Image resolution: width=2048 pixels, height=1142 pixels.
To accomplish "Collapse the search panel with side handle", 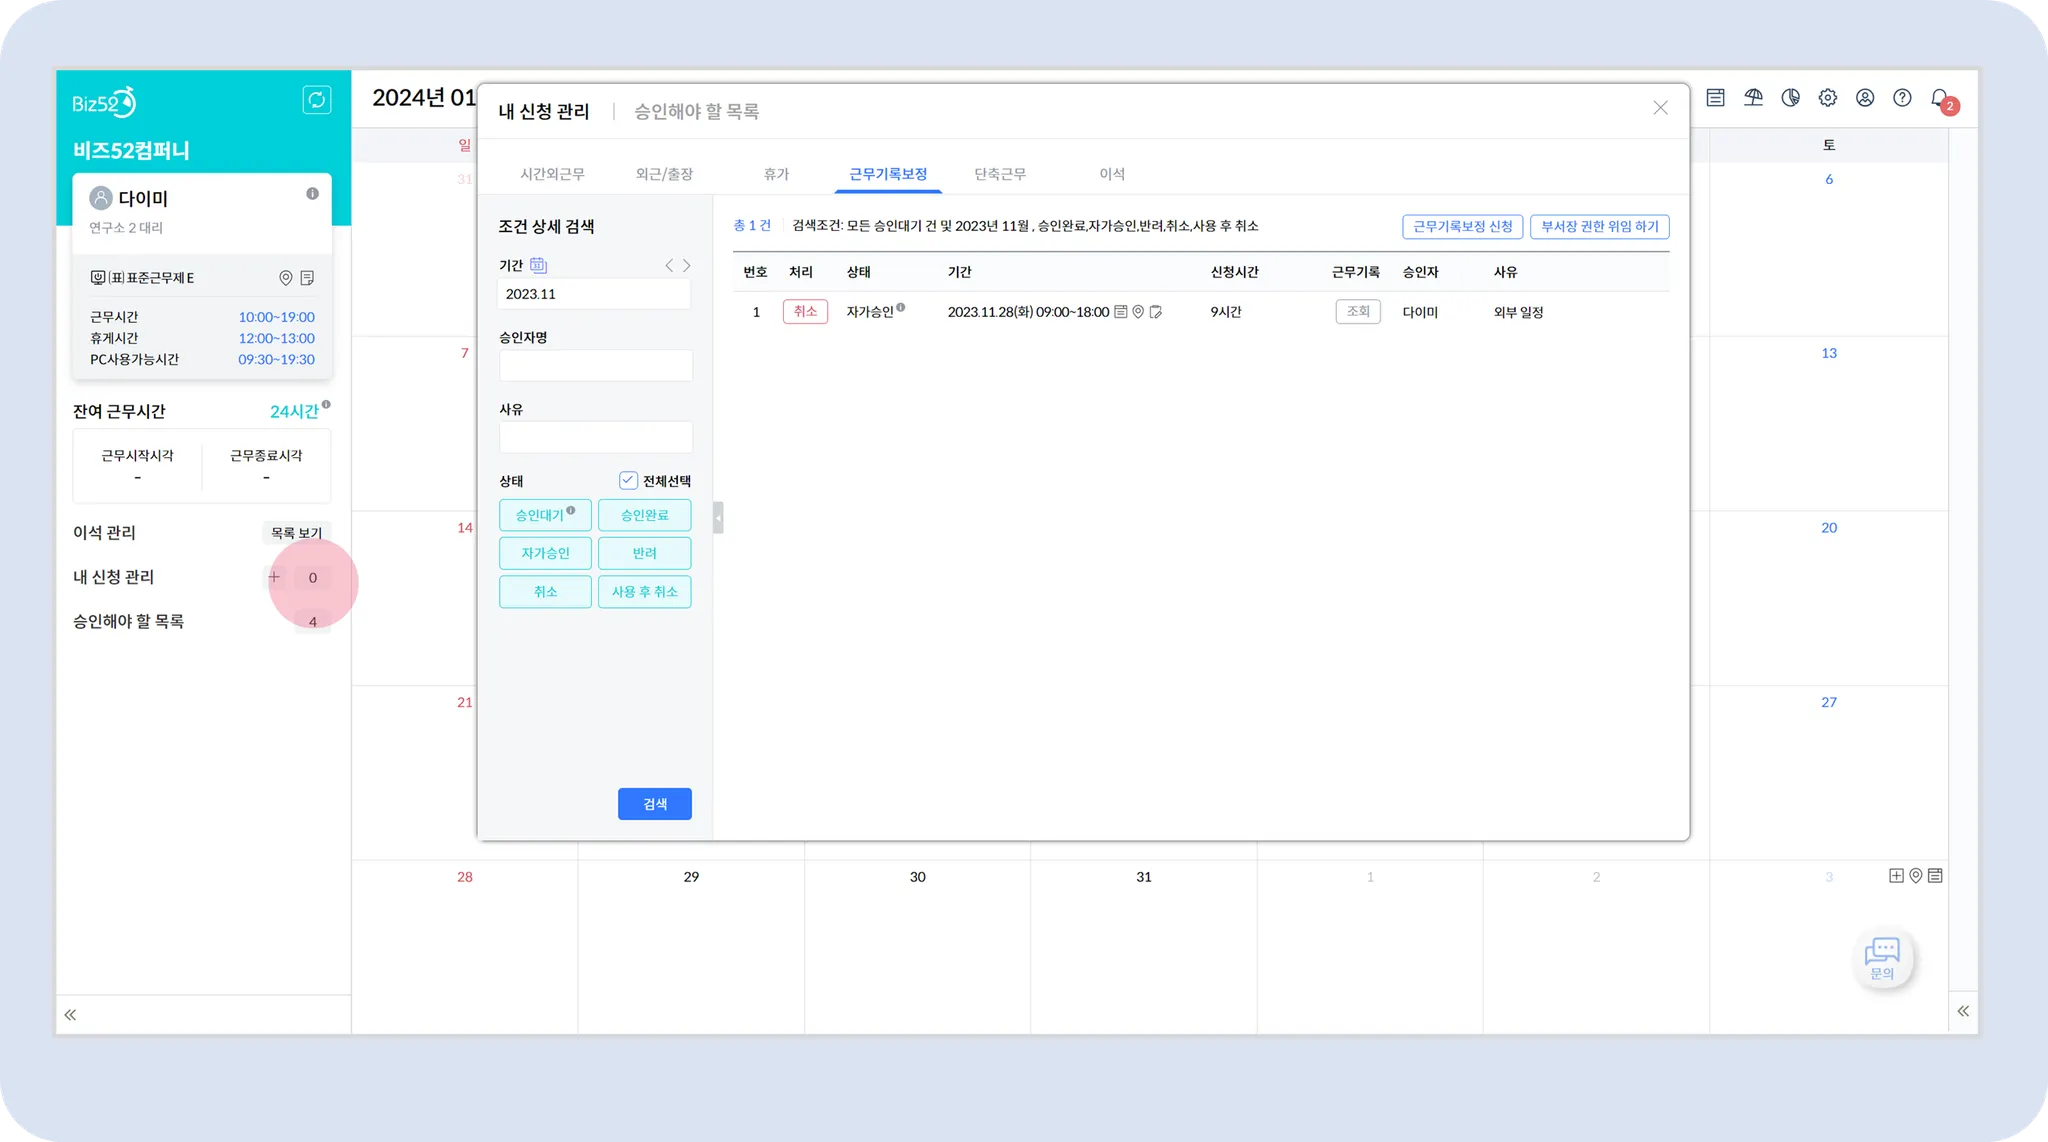I will pyautogui.click(x=718, y=518).
